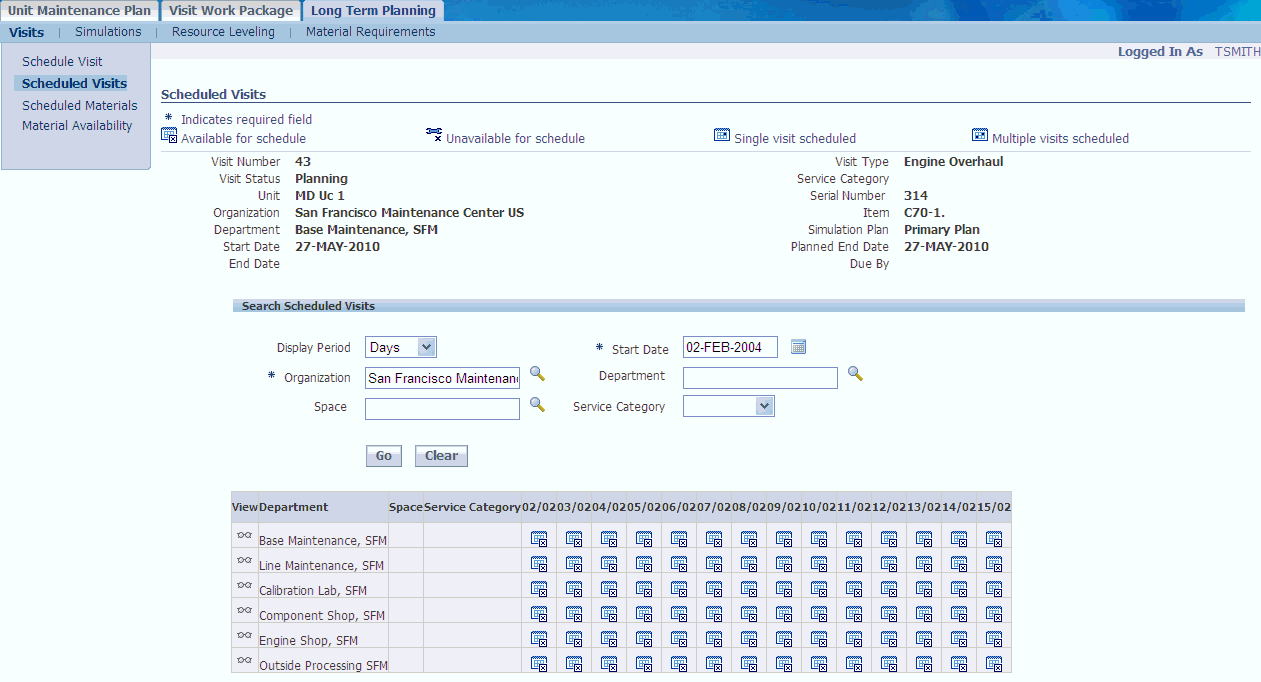Search Organization with magnifier icon
The width and height of the screenshot is (1261, 682).
537,373
